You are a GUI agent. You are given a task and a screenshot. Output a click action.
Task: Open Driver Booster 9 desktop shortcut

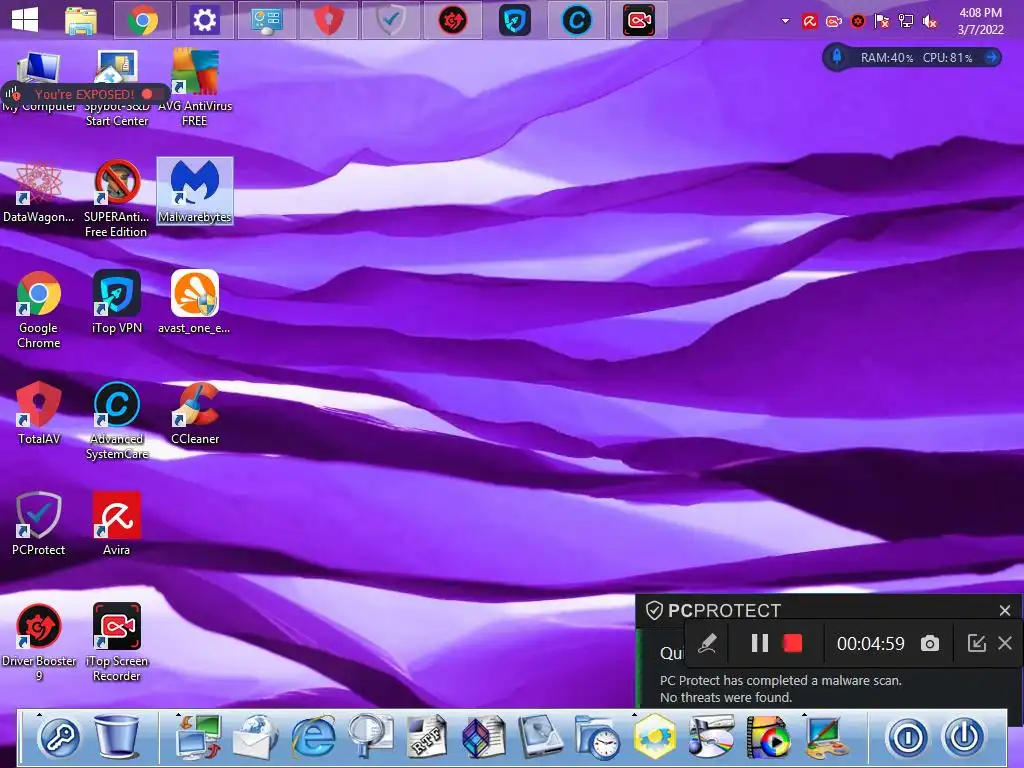39,643
